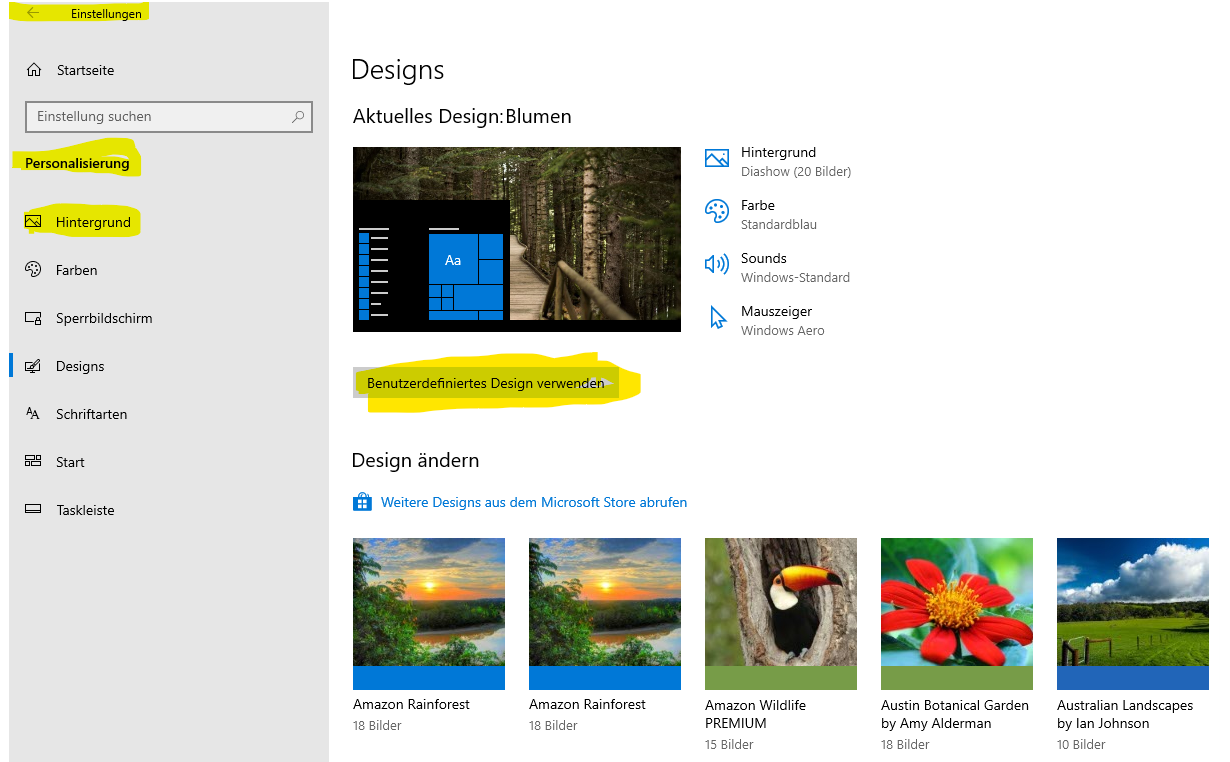The image size is (1230, 762).
Task: Click the Farbe palette icon beside the preview
Action: [x=717, y=211]
